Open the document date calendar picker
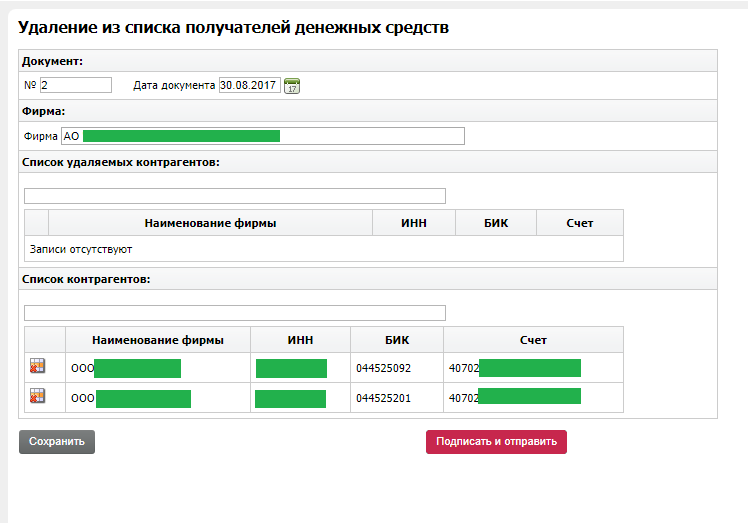 (292, 86)
